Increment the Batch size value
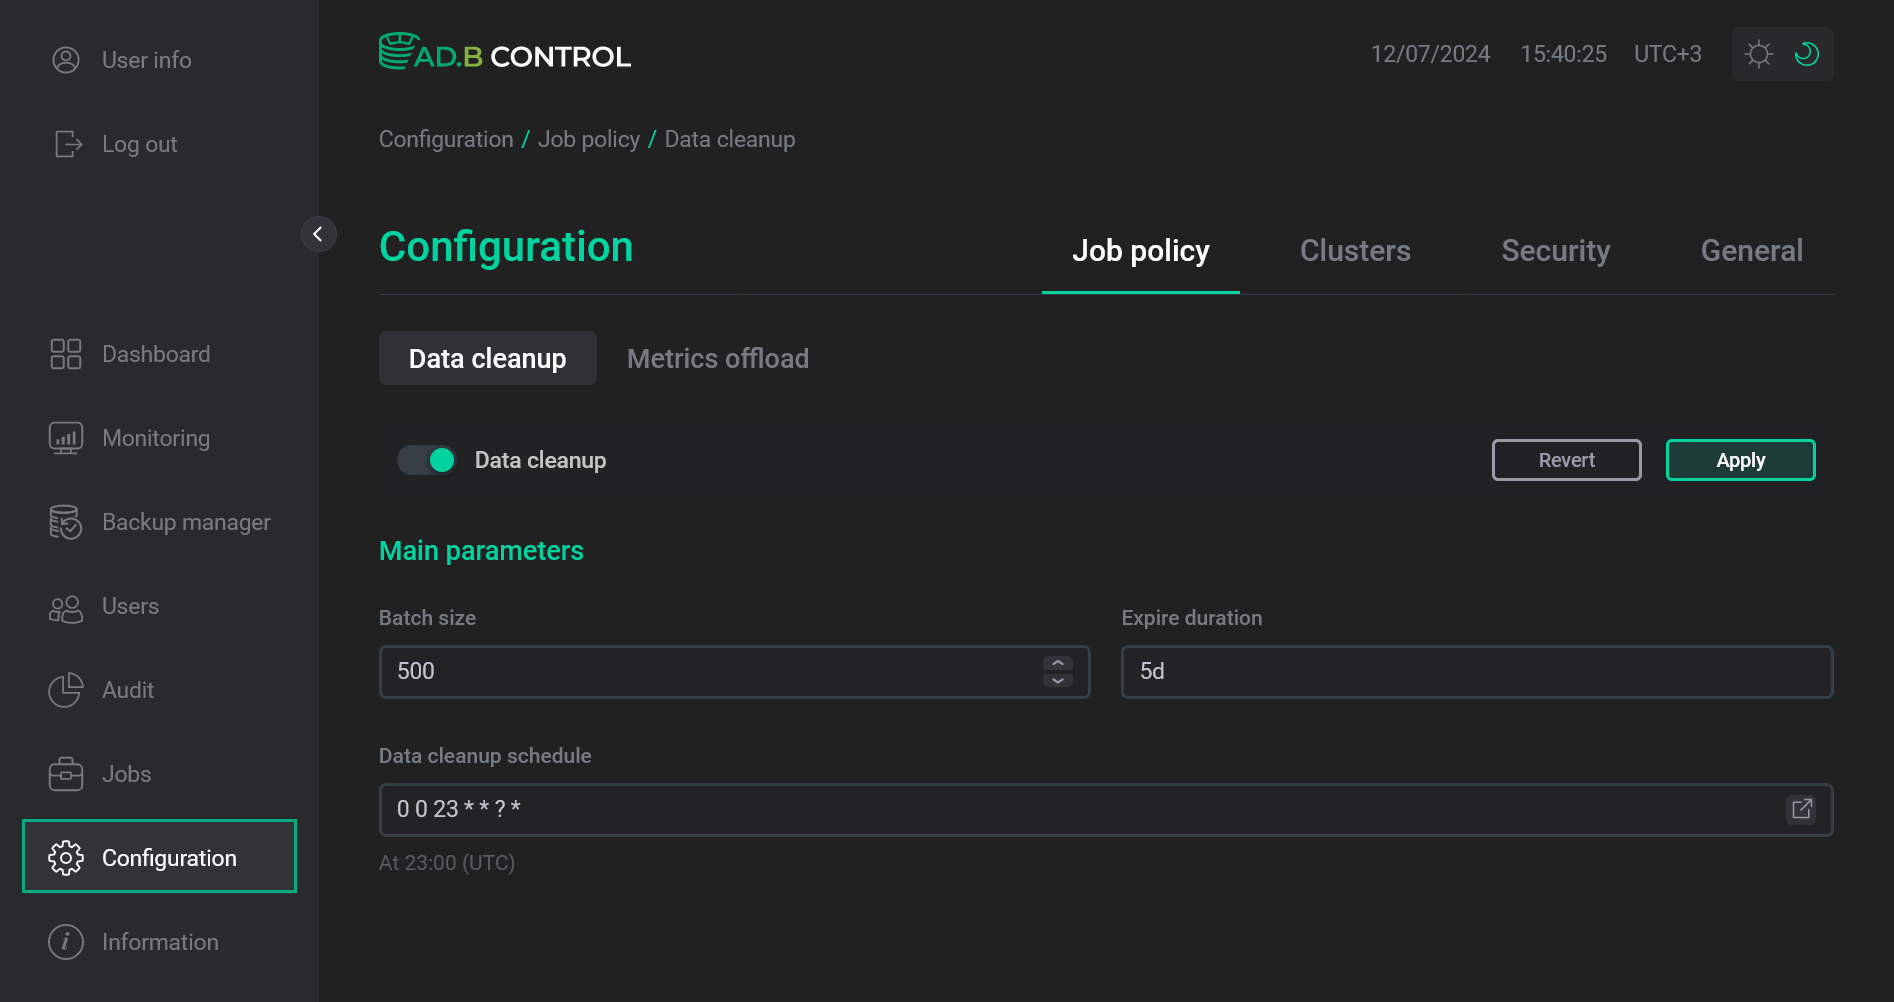 click(1057, 663)
